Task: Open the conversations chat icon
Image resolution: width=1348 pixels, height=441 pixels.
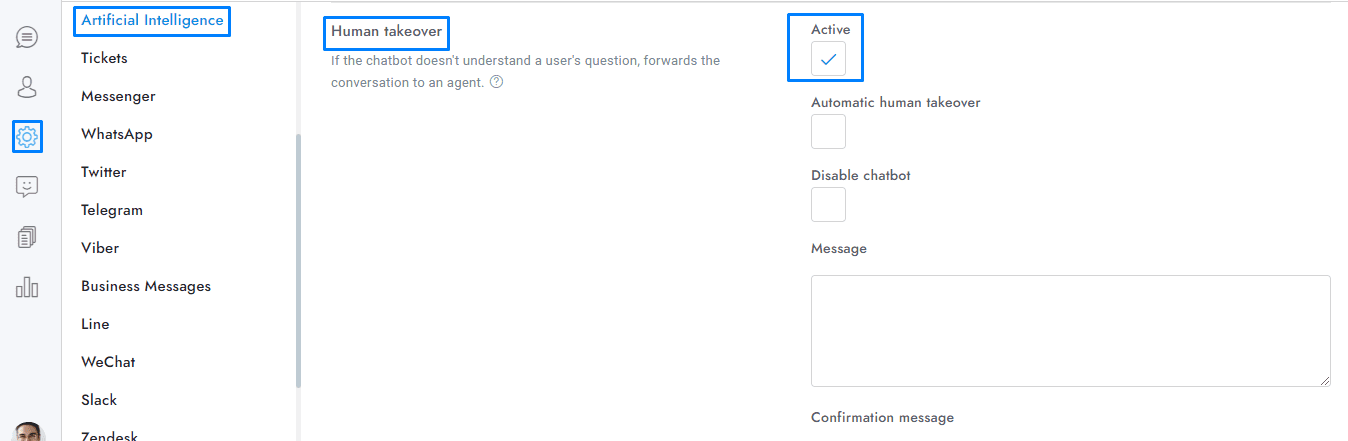Action: (27, 38)
